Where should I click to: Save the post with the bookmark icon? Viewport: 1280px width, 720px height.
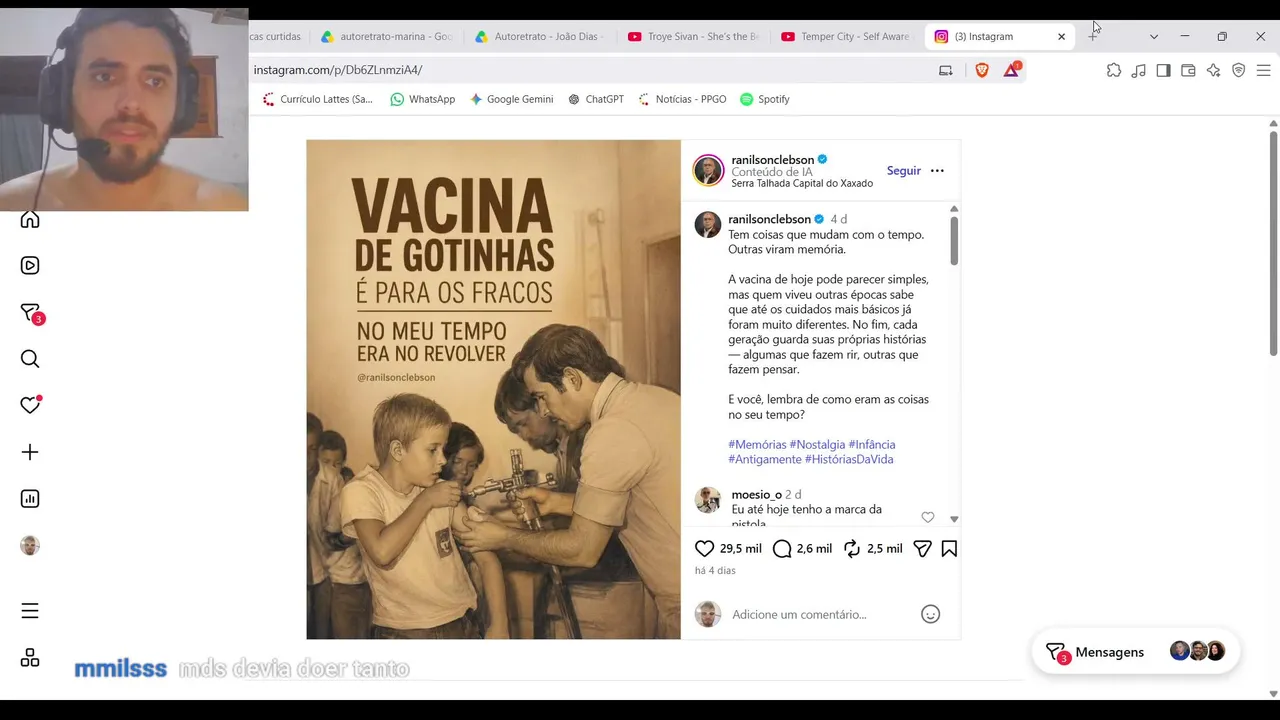click(949, 549)
